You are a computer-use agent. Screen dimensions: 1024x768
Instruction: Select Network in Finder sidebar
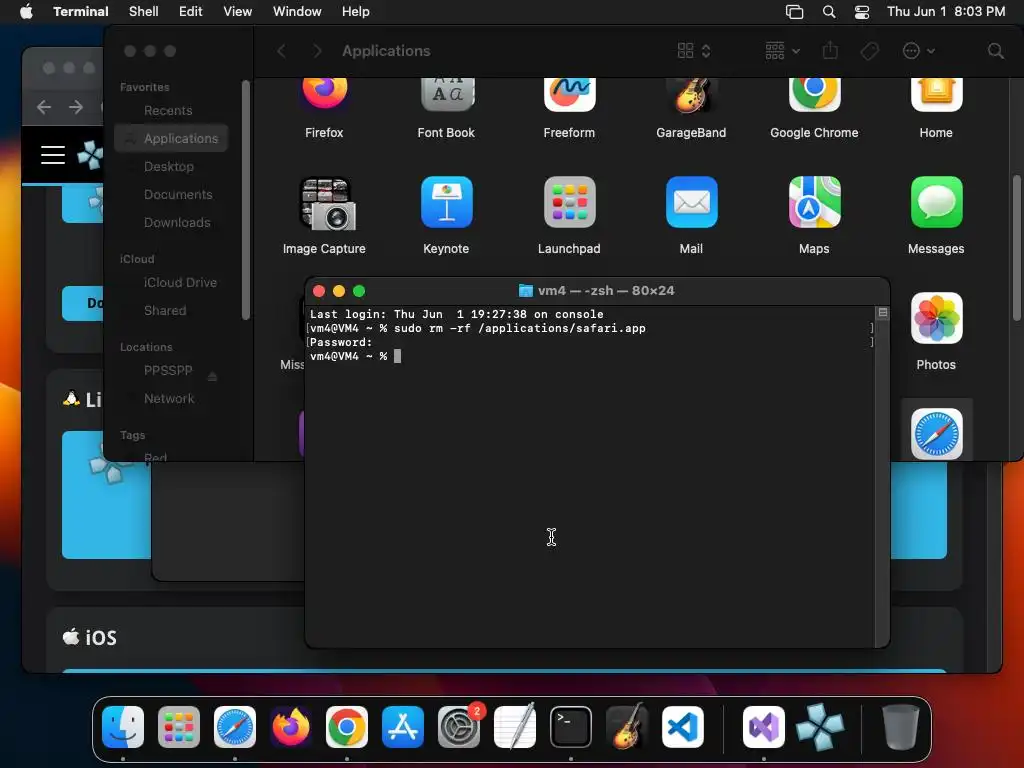coord(171,398)
